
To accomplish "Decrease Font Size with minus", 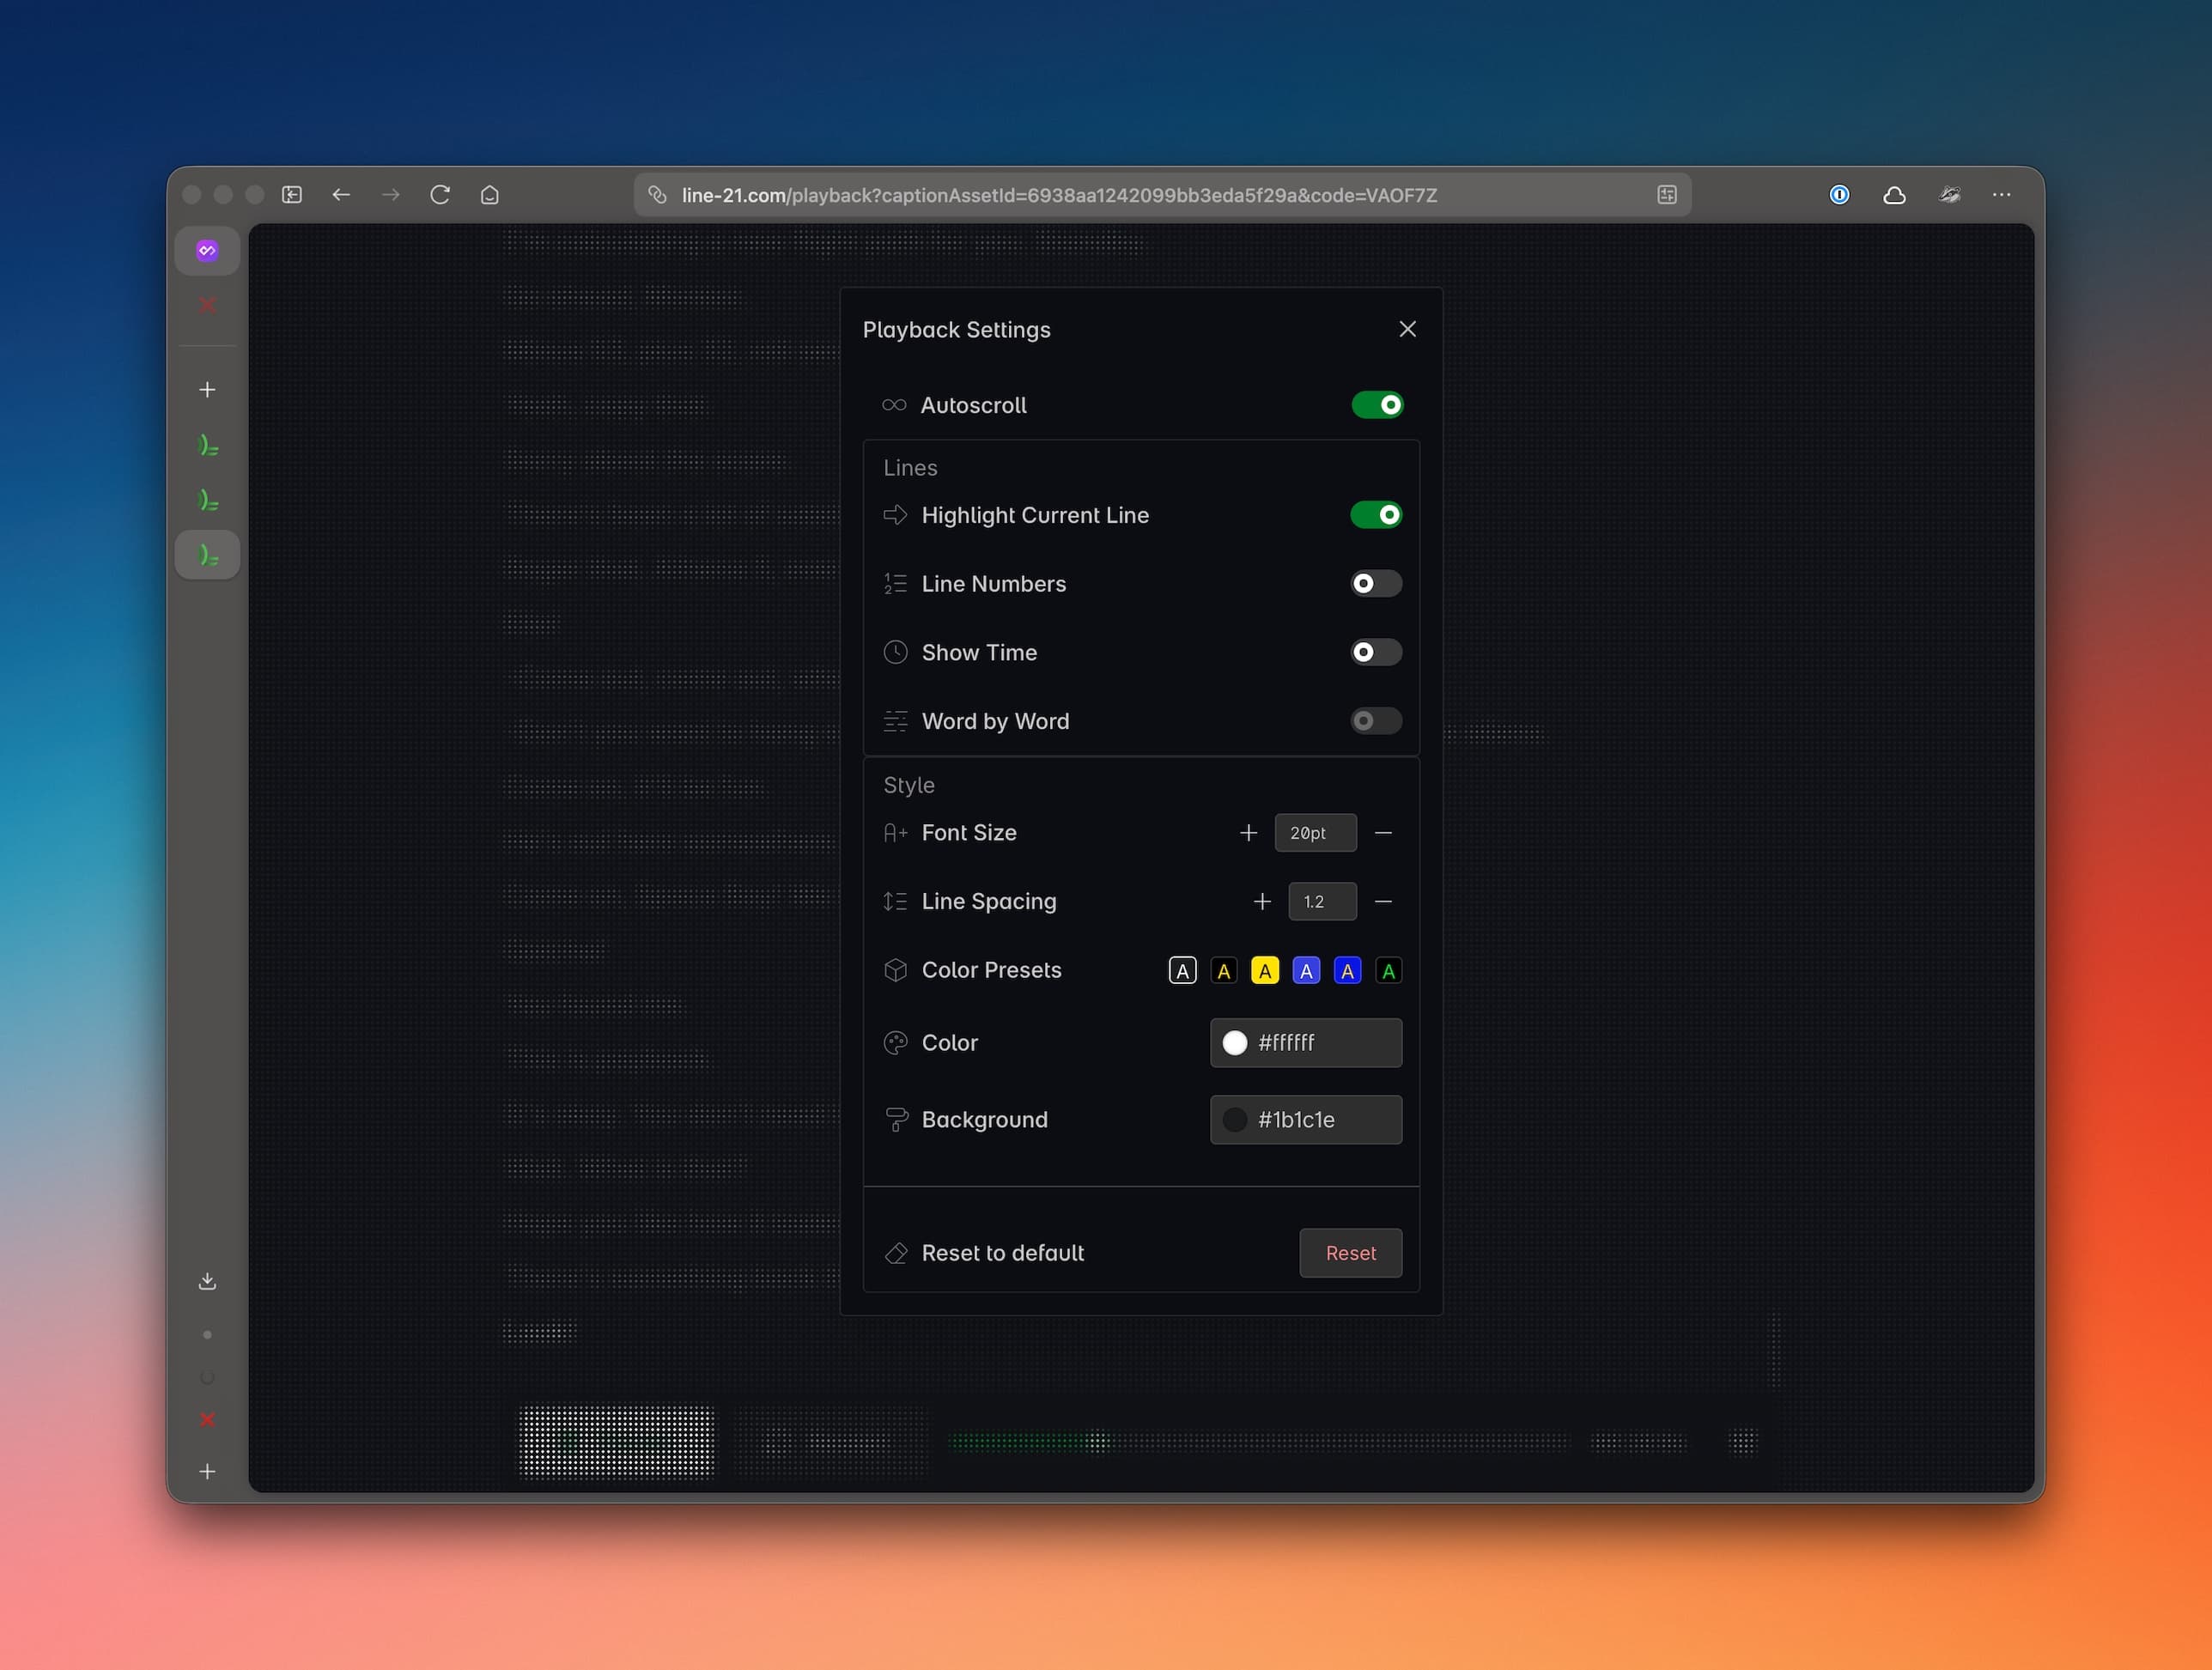I will pos(1383,833).
